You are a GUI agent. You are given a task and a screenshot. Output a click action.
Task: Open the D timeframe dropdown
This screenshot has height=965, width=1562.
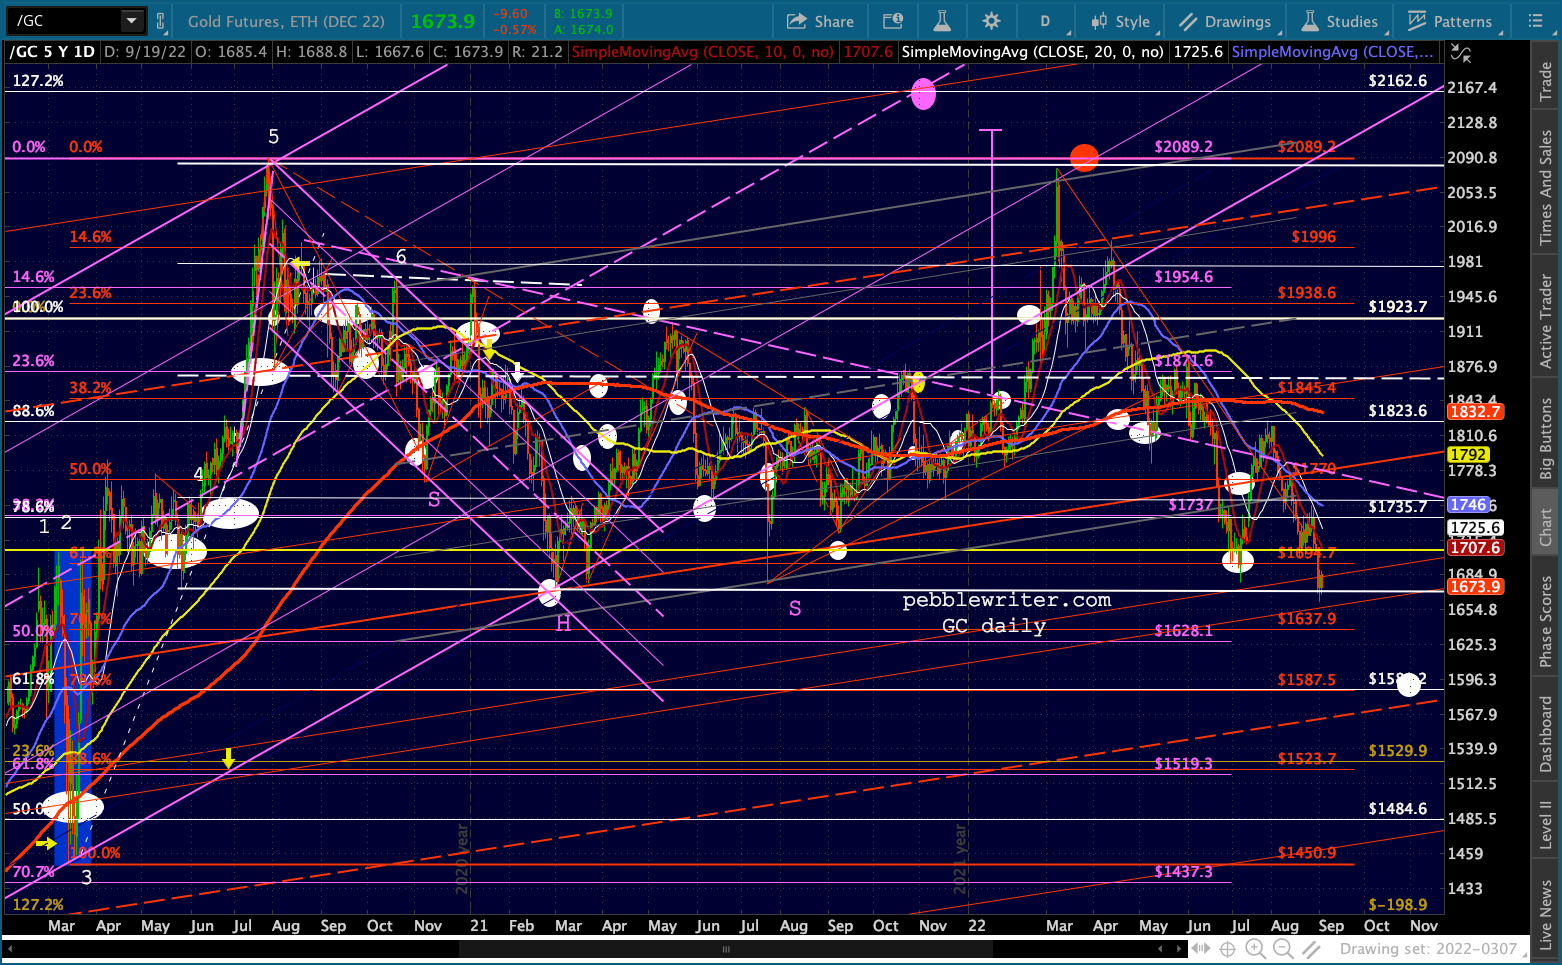pyautogui.click(x=1045, y=21)
